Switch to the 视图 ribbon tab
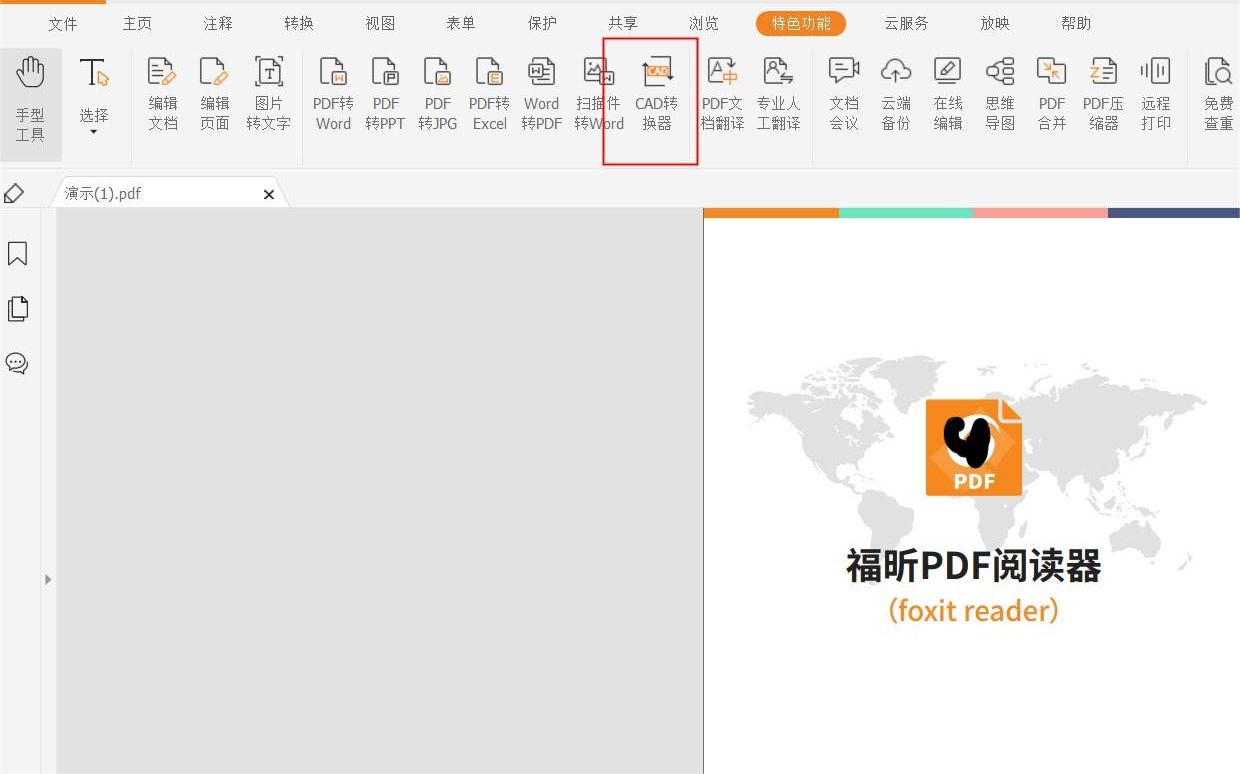 [x=380, y=22]
